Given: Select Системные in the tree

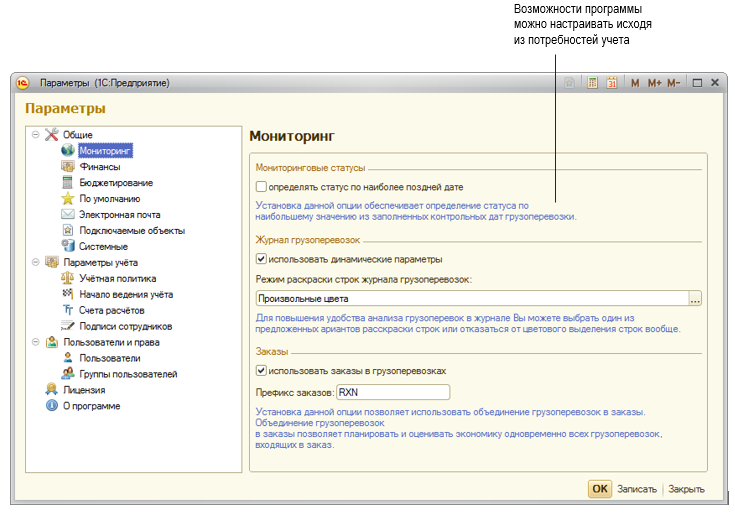Looking at the screenshot, I should click(x=103, y=247).
